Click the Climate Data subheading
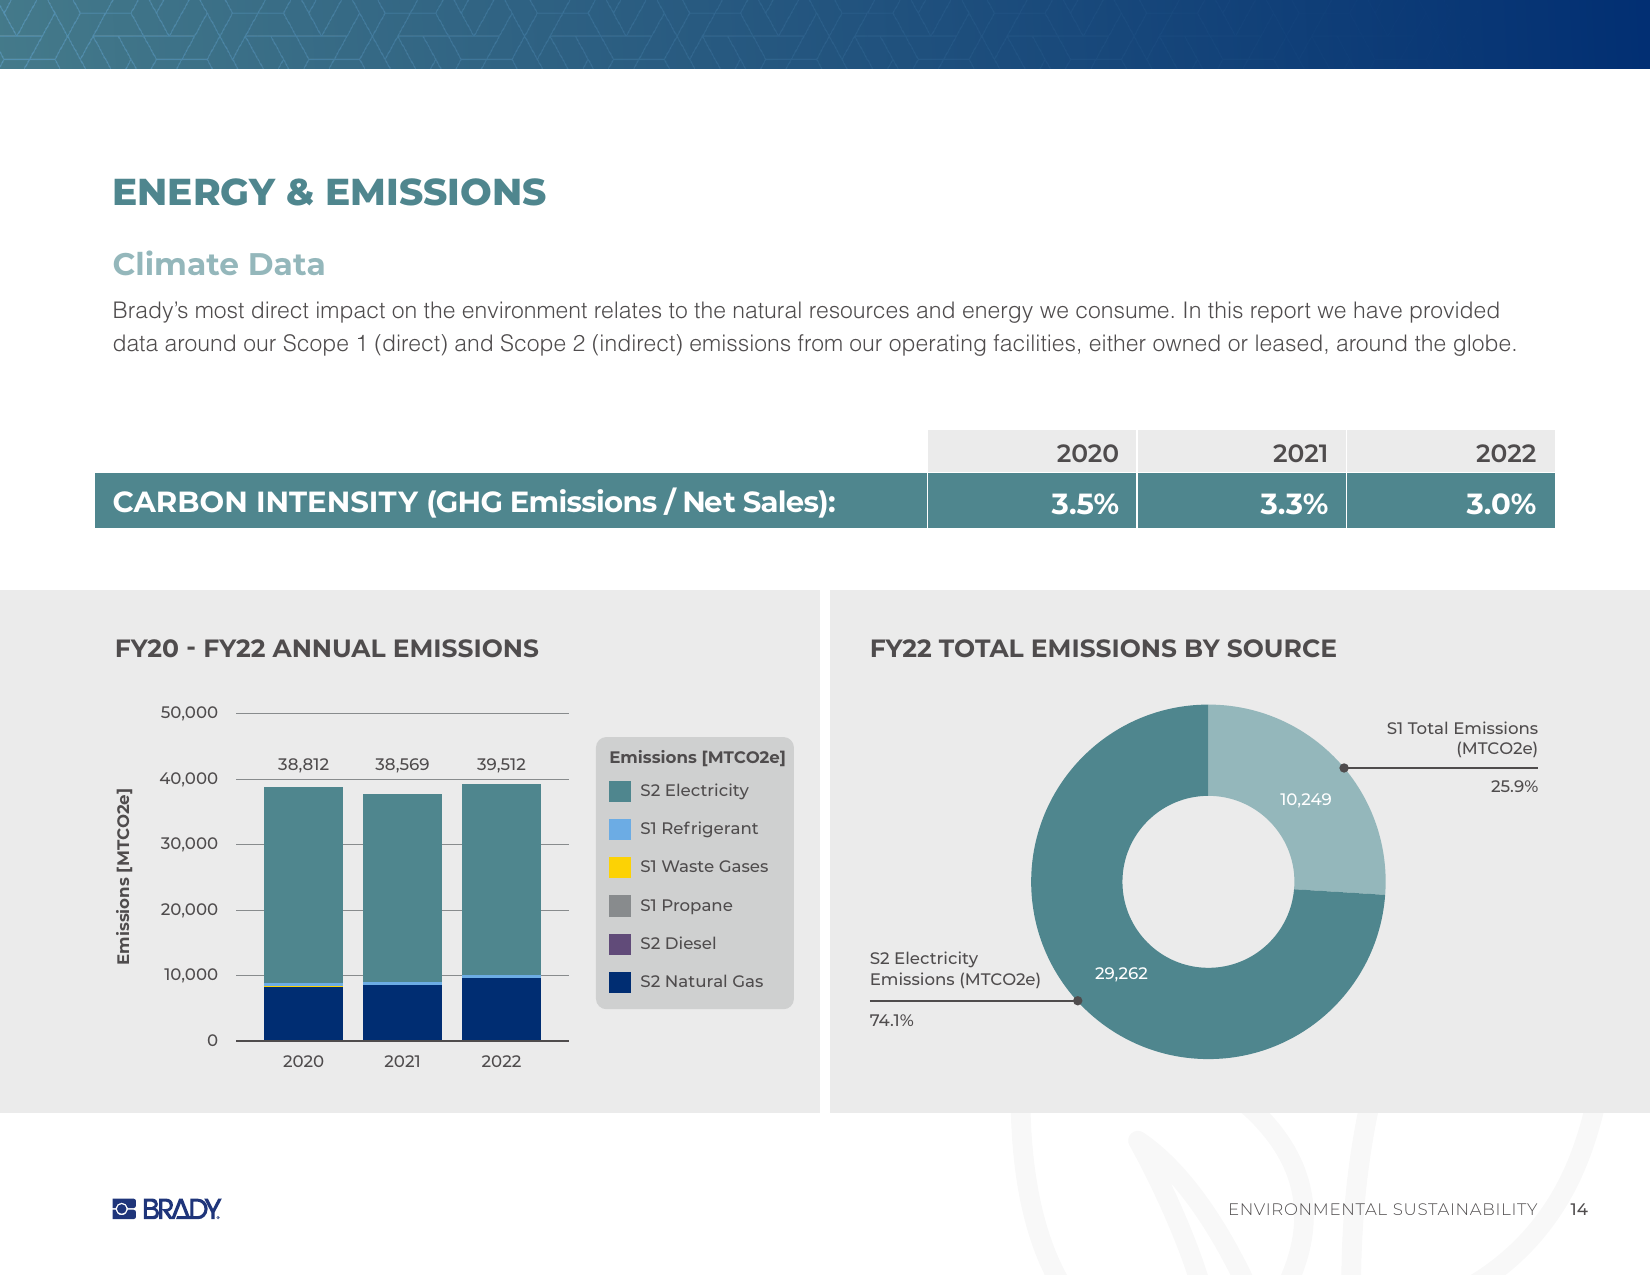1650x1275 pixels. coord(219,264)
